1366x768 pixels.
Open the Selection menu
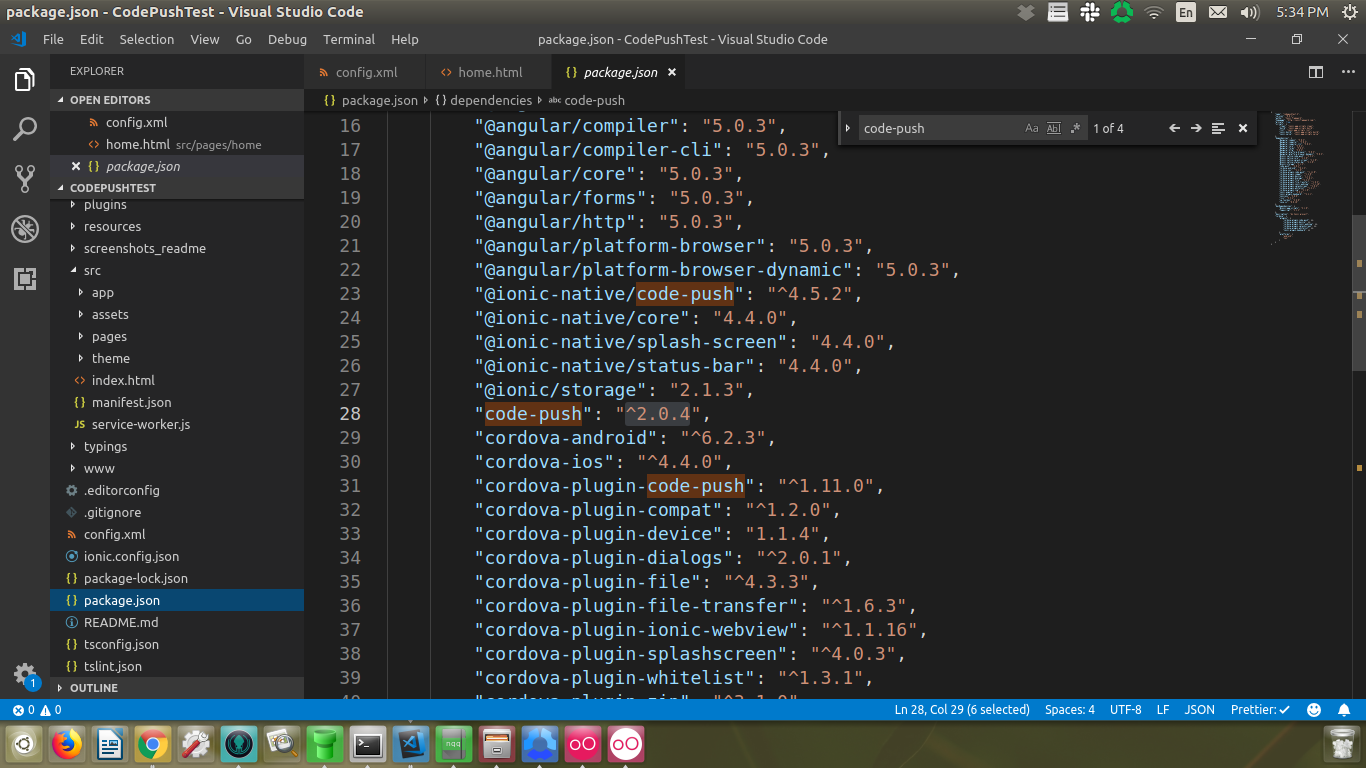[147, 39]
